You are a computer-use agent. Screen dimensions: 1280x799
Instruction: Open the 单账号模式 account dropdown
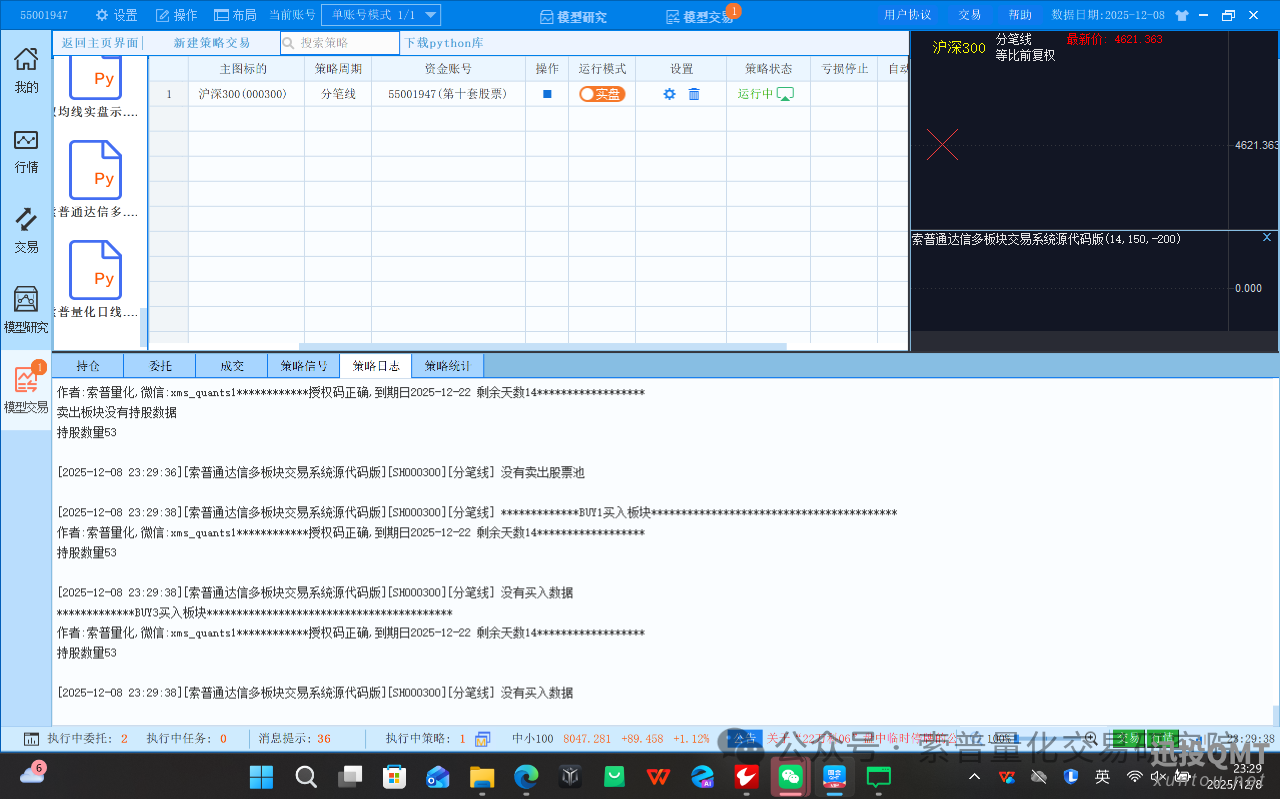coord(380,14)
